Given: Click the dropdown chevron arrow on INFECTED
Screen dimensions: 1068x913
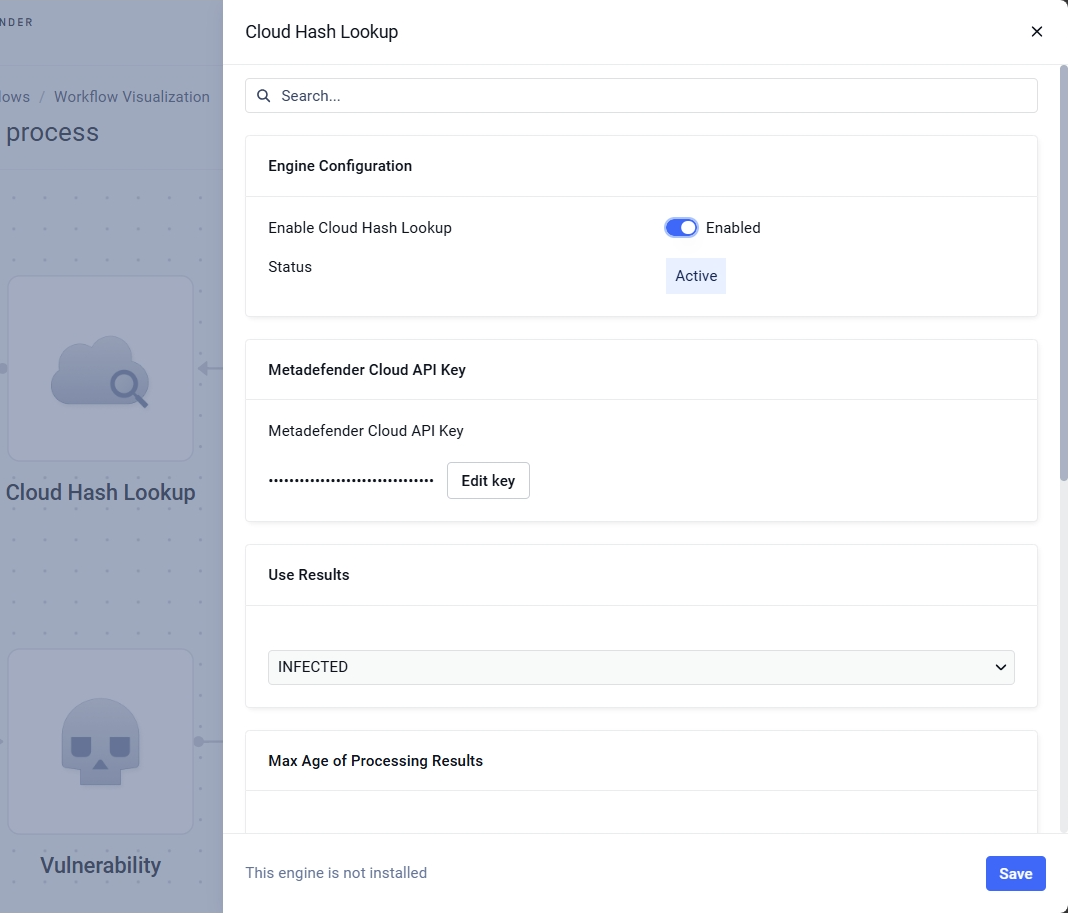Looking at the screenshot, I should pyautogui.click(x=1000, y=667).
